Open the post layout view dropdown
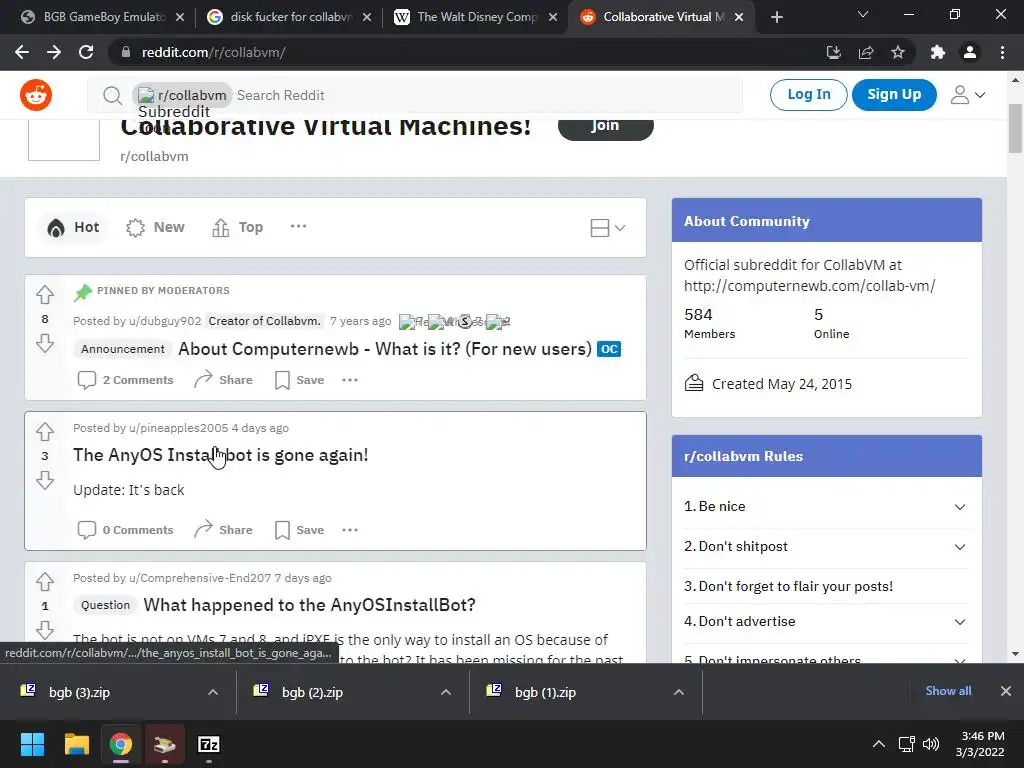 tap(607, 228)
